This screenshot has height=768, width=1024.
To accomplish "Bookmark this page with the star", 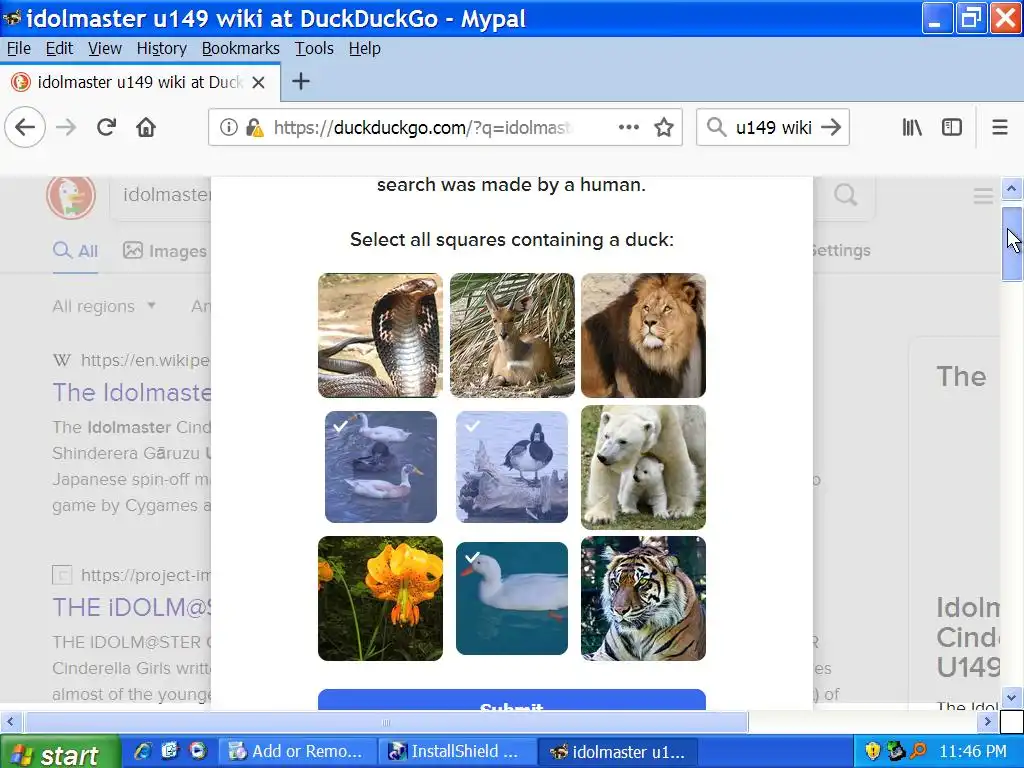I will click(664, 127).
